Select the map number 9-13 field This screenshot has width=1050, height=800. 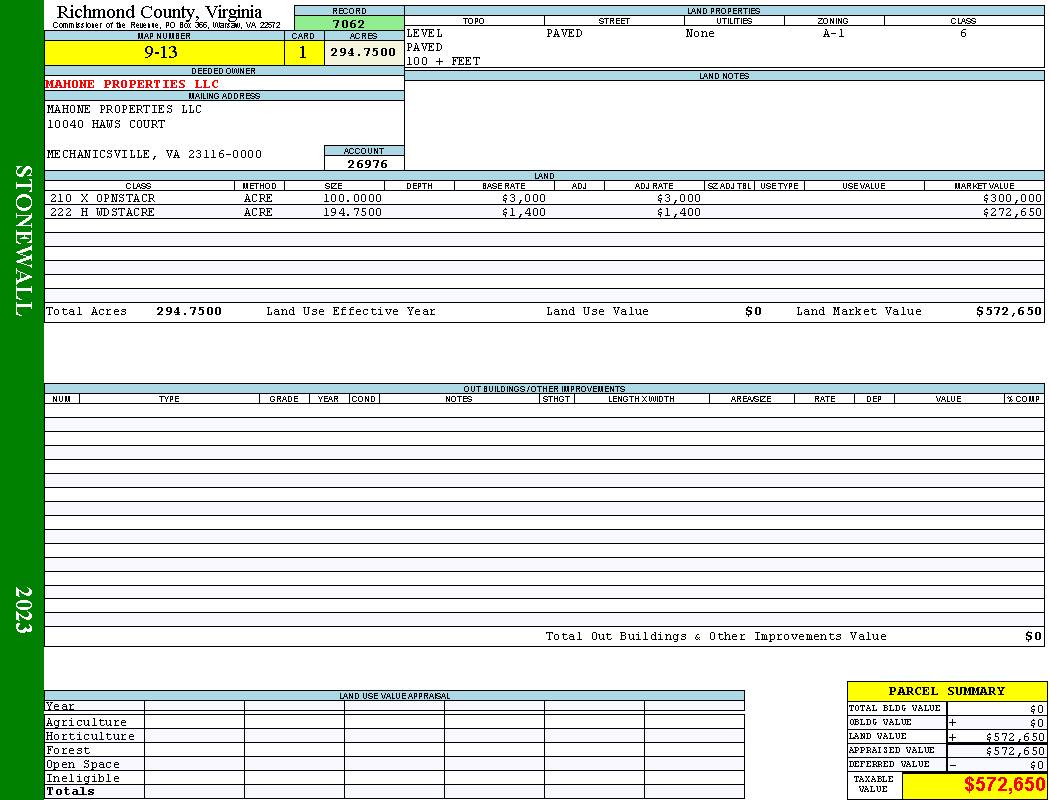click(x=164, y=53)
